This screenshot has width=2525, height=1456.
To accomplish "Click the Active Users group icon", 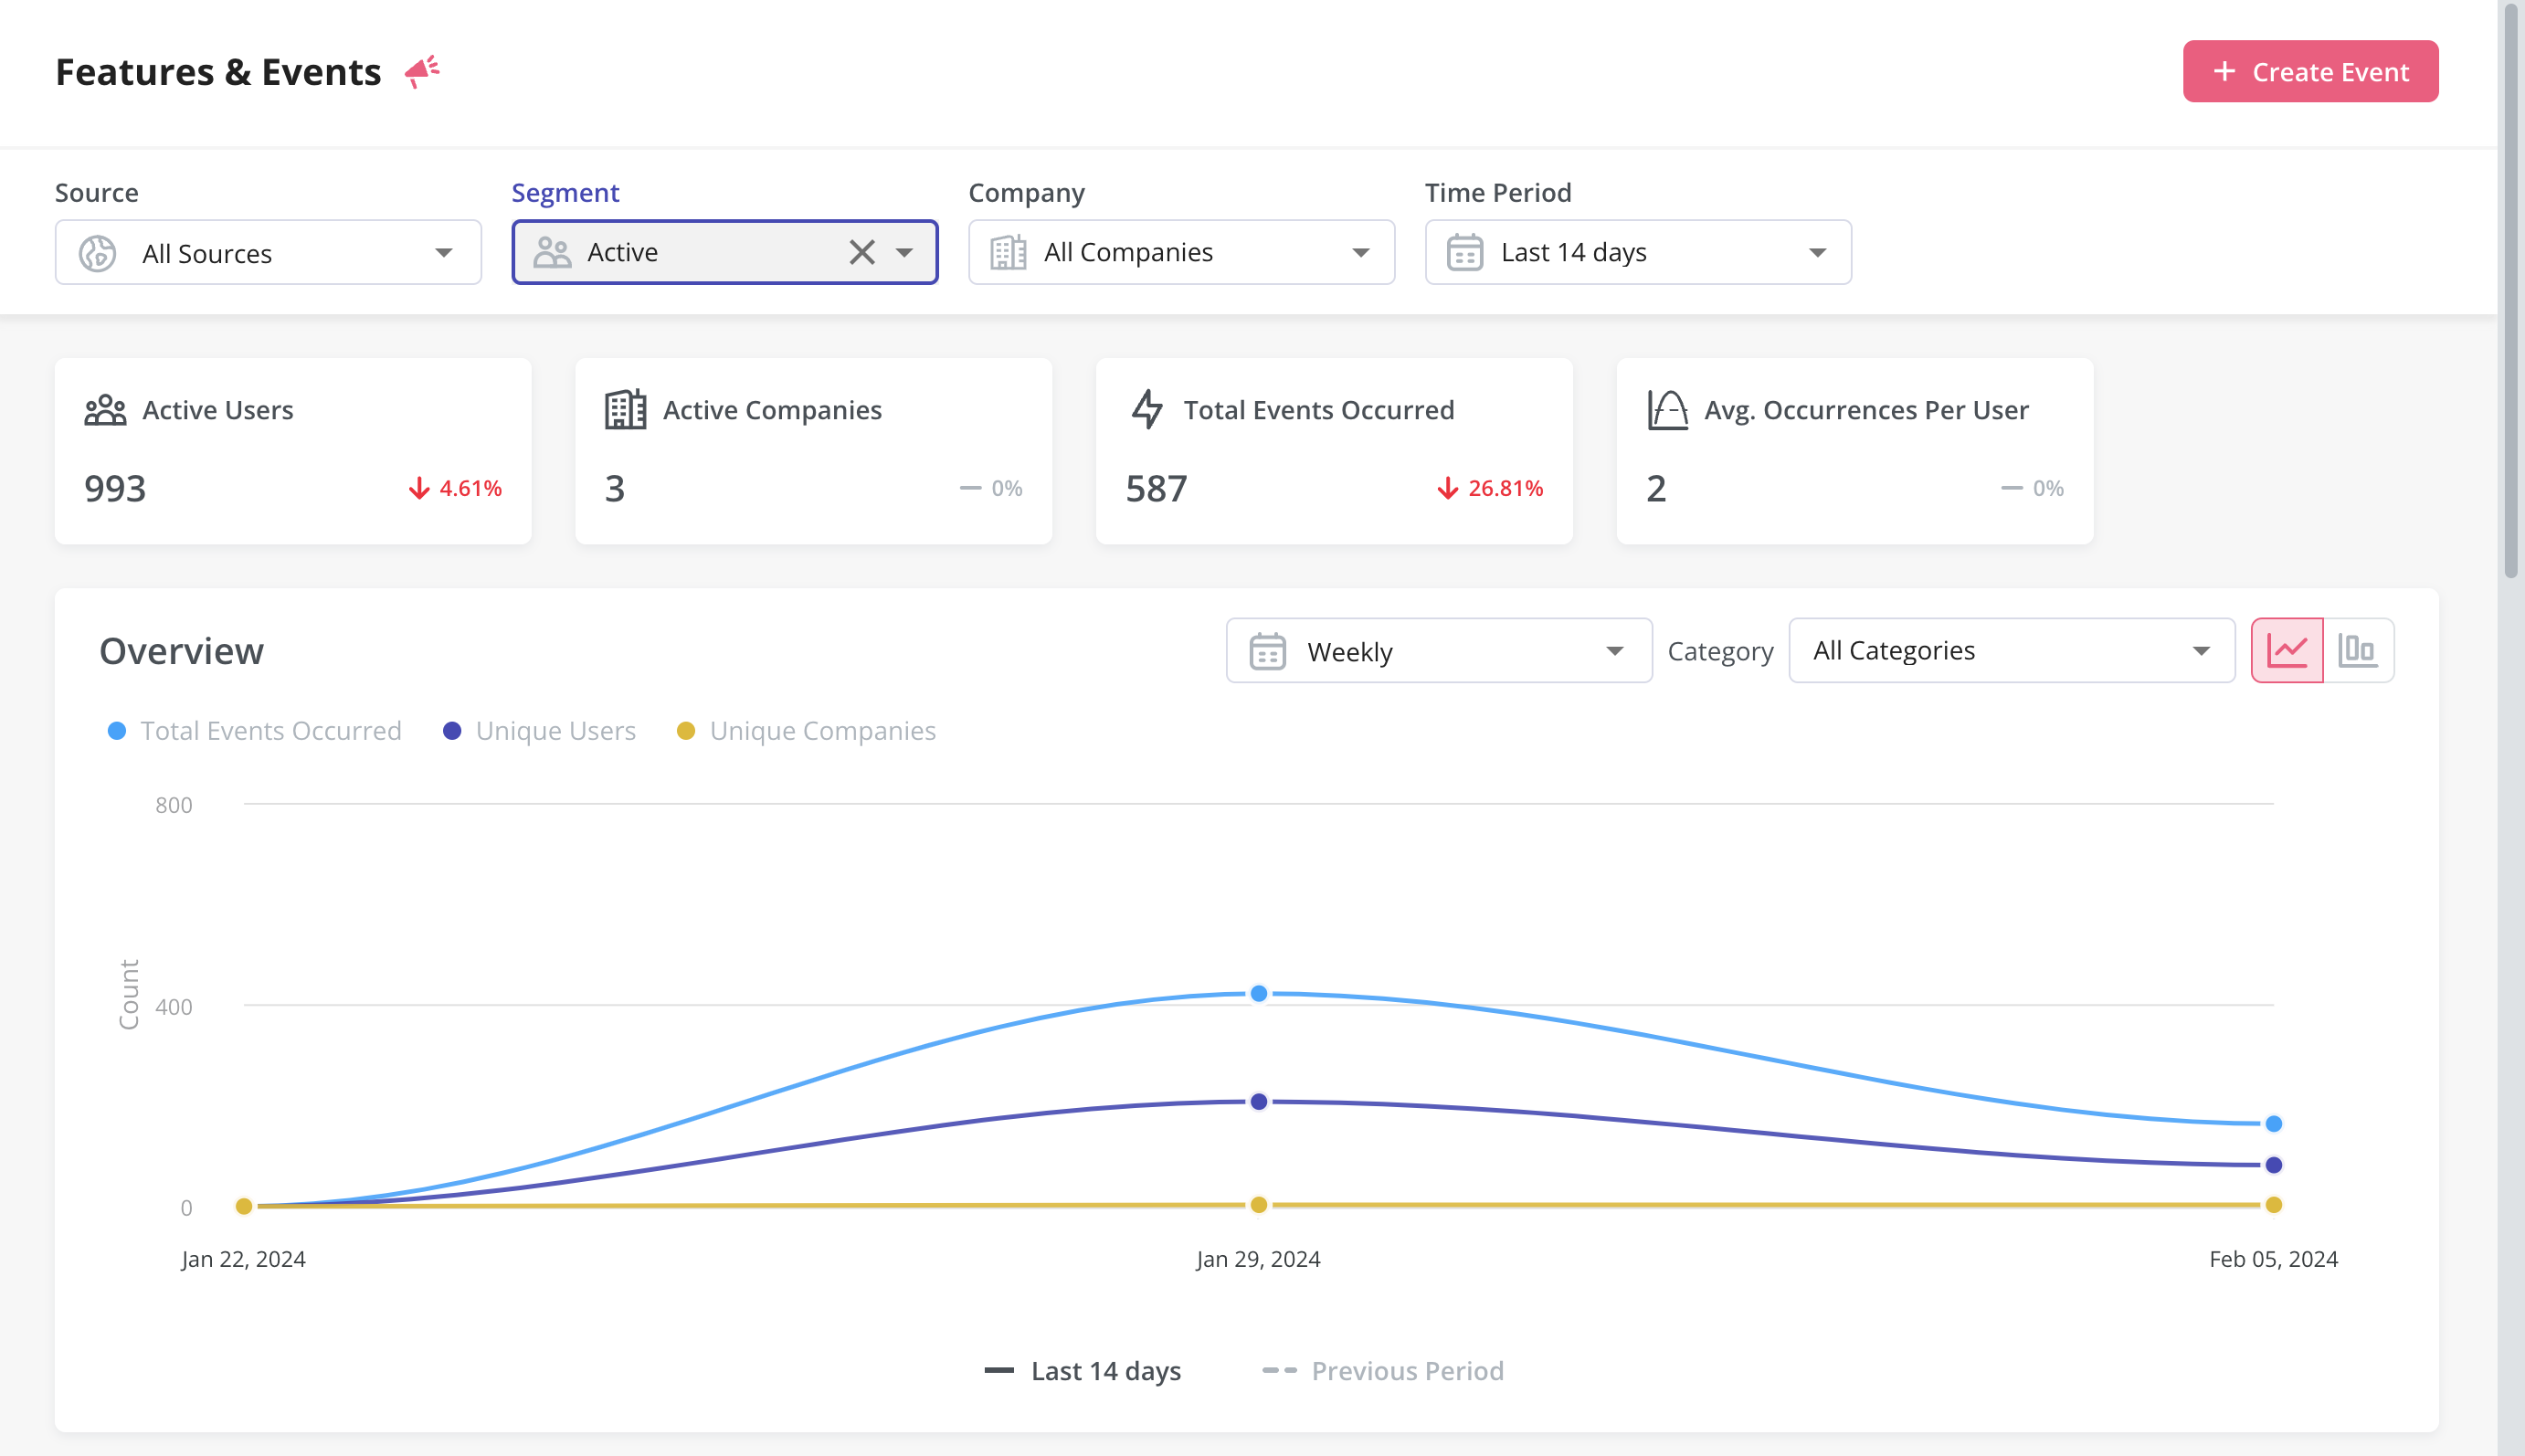I will point(105,410).
